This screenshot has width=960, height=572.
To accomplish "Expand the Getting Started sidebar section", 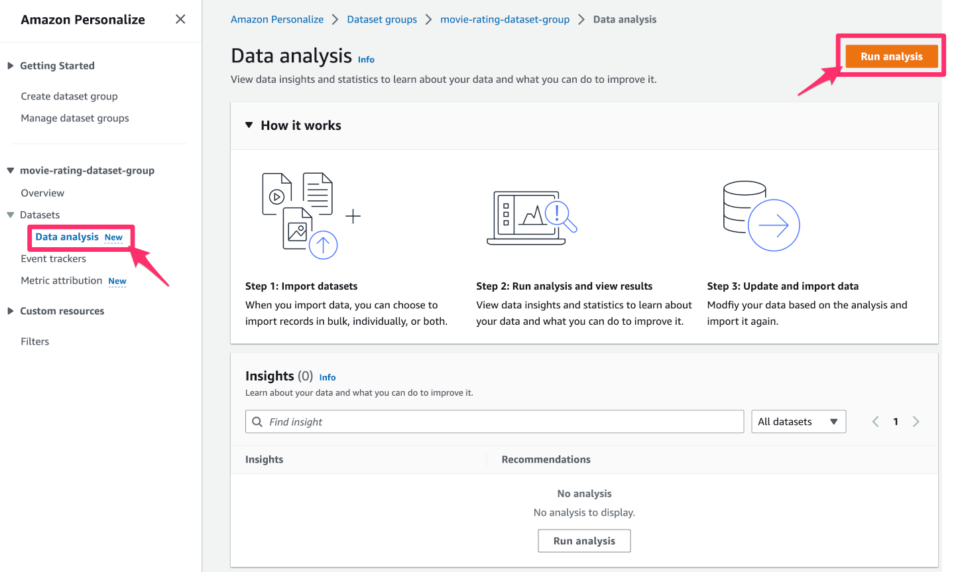I will coord(11,66).
